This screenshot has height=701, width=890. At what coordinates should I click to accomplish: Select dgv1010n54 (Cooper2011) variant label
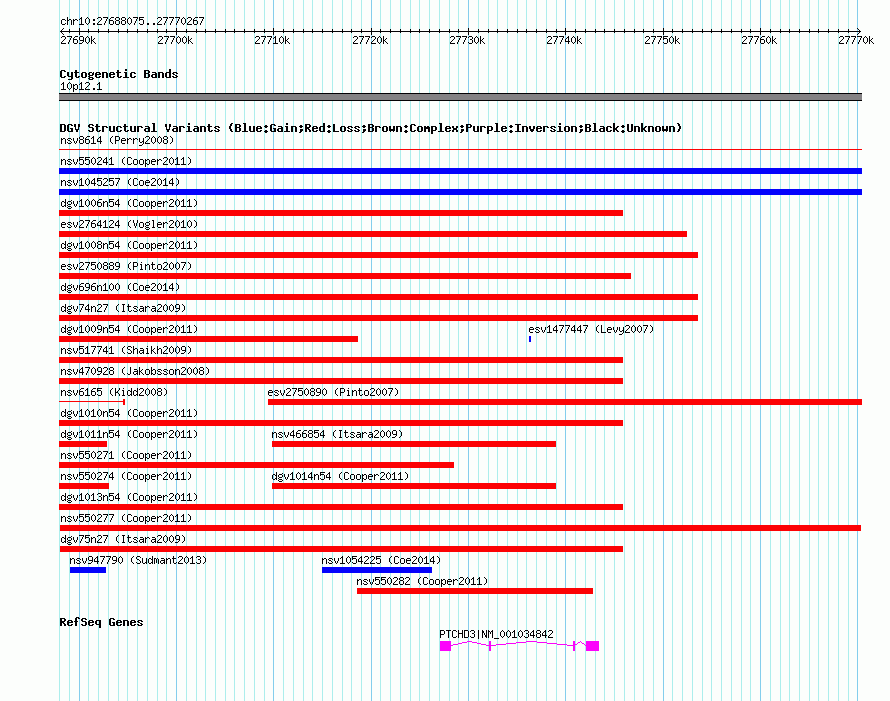[x=129, y=413]
